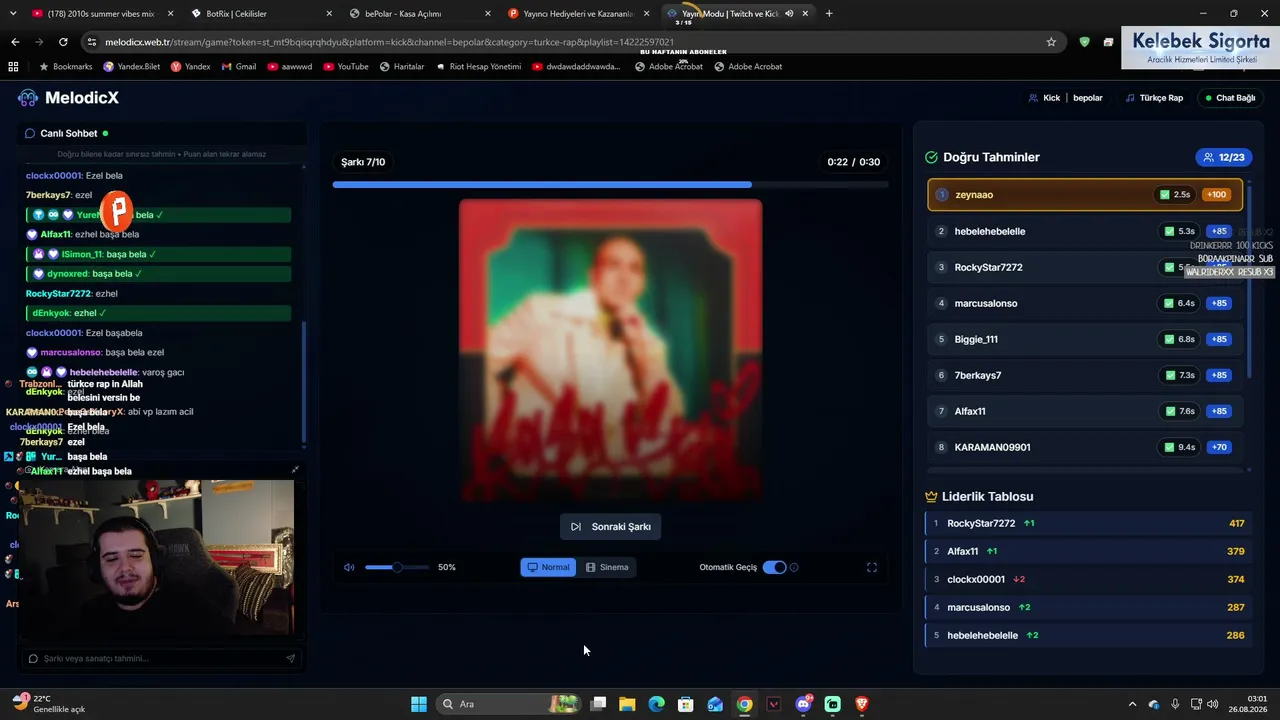Mute the tab via speaker icon on Yayın Modu tab
The height and width of the screenshot is (720, 1280).
[789, 14]
